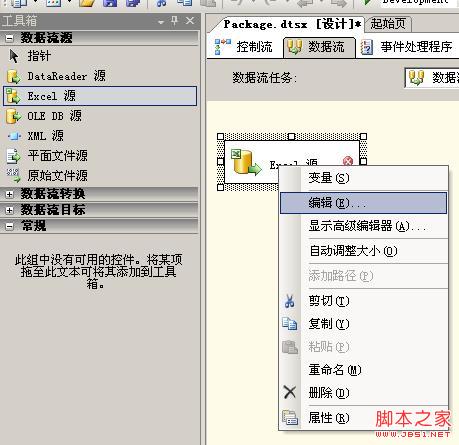This screenshot has height=445, width=459.
Task: Switch to the 控制流 tab
Action: (244, 47)
